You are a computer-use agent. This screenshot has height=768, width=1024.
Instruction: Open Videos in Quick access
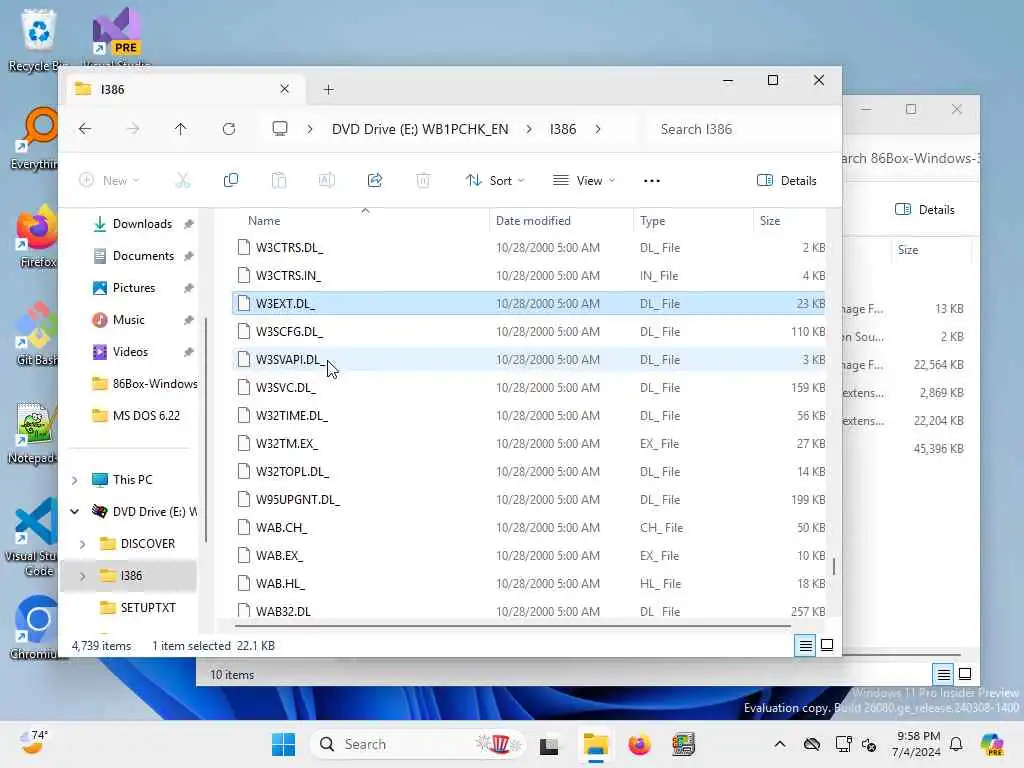tap(130, 352)
